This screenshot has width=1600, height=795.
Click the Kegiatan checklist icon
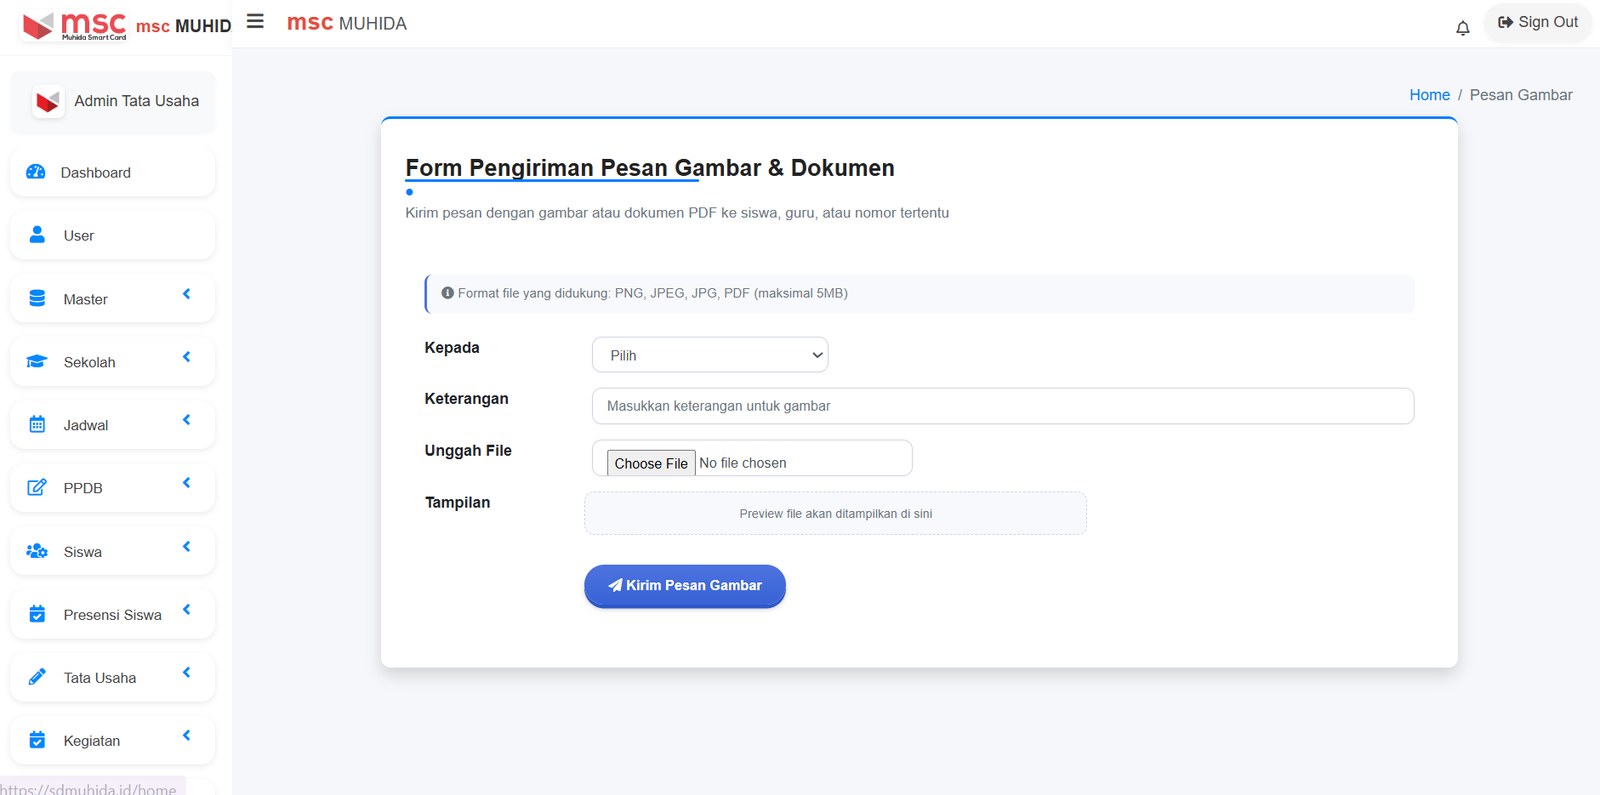36,739
